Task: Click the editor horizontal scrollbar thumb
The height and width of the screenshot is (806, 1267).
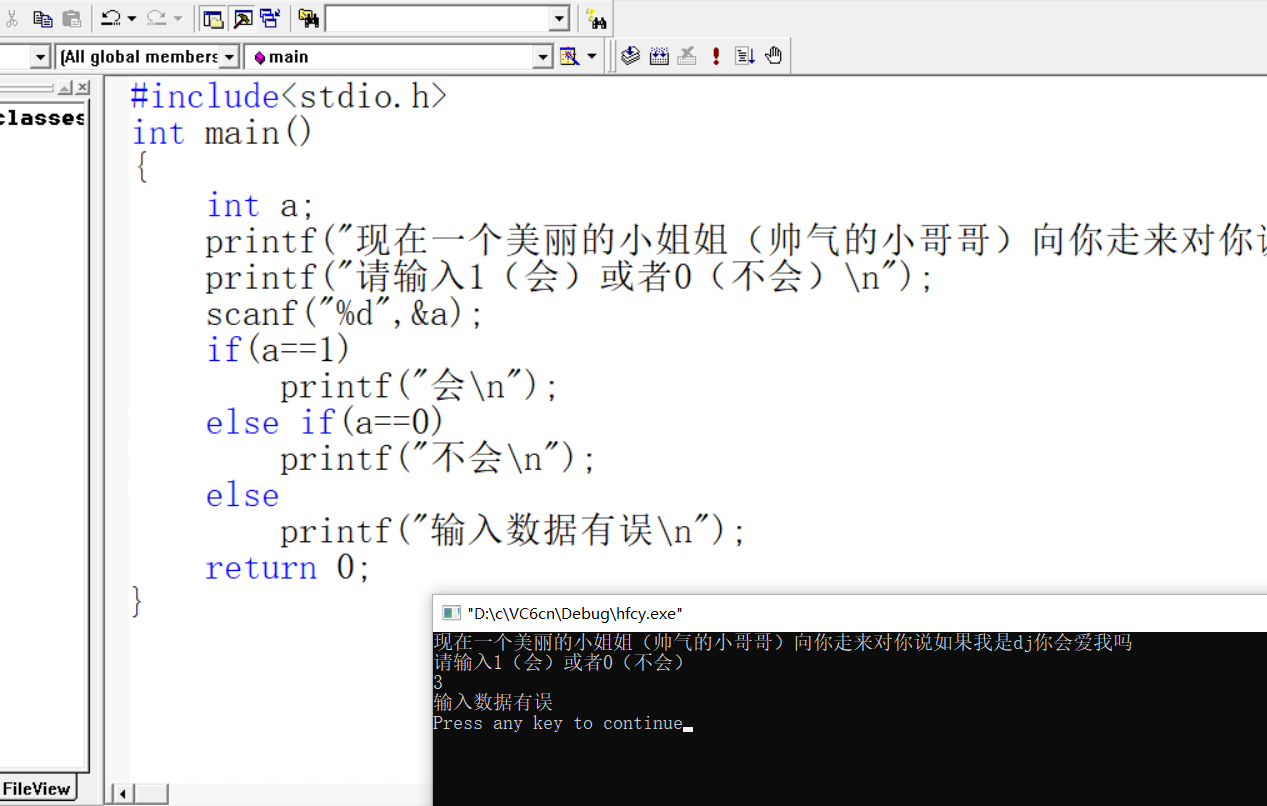Action: pyautogui.click(x=151, y=794)
